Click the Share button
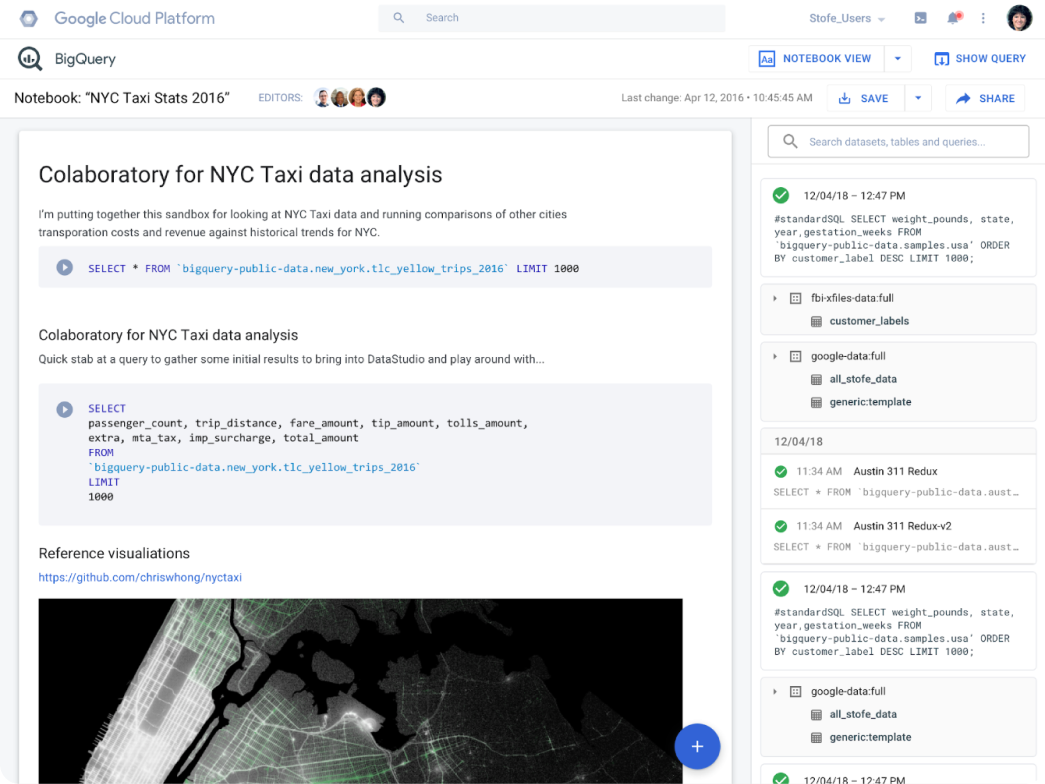The width and height of the screenshot is (1045, 784). point(985,98)
